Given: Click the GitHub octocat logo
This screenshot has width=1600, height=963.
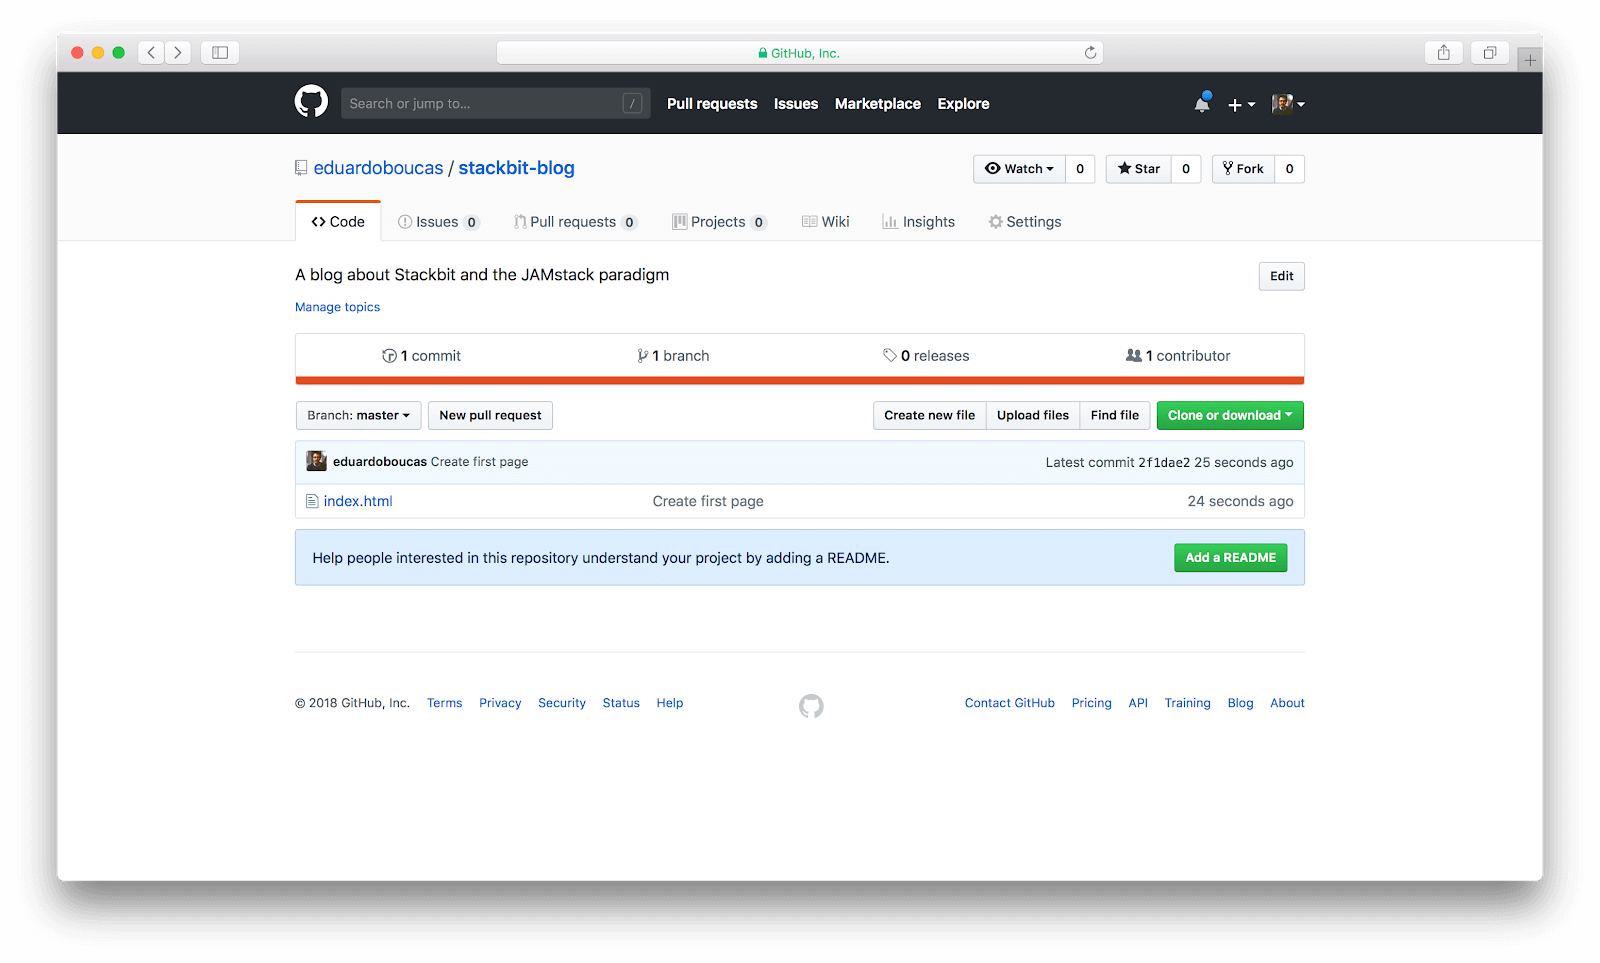Looking at the screenshot, I should [x=311, y=101].
